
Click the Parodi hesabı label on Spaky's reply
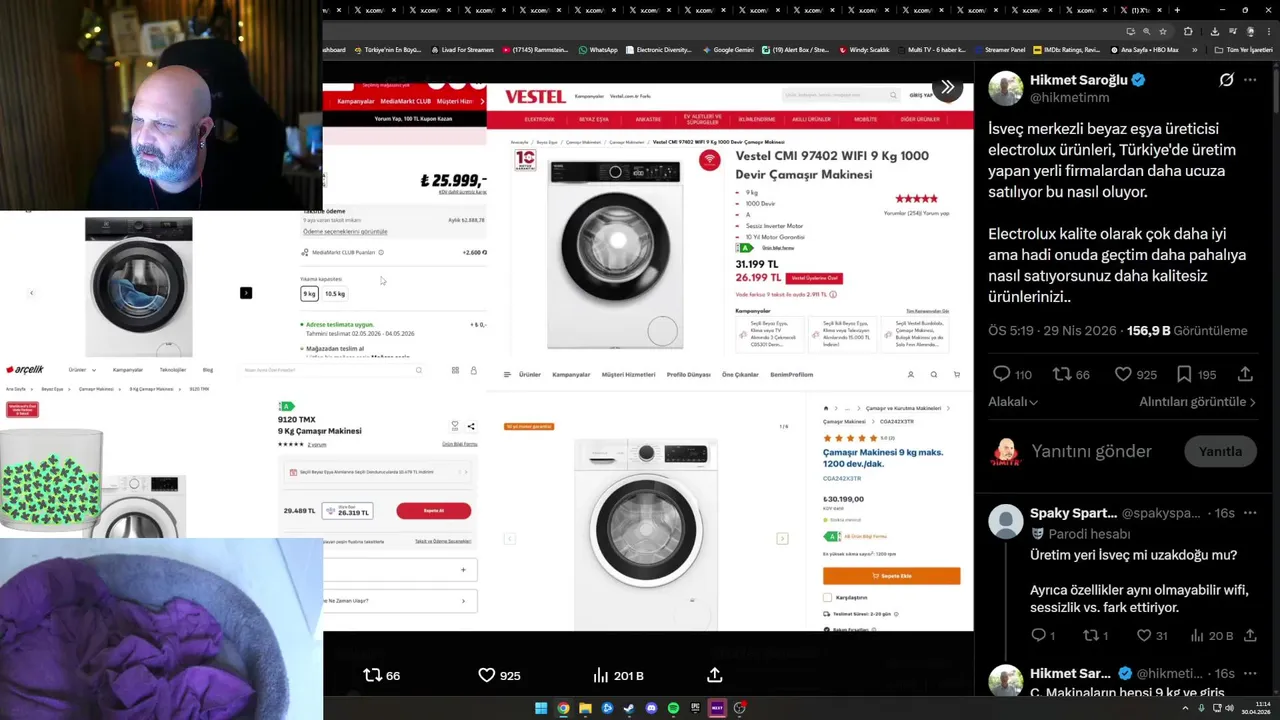click(1081, 534)
